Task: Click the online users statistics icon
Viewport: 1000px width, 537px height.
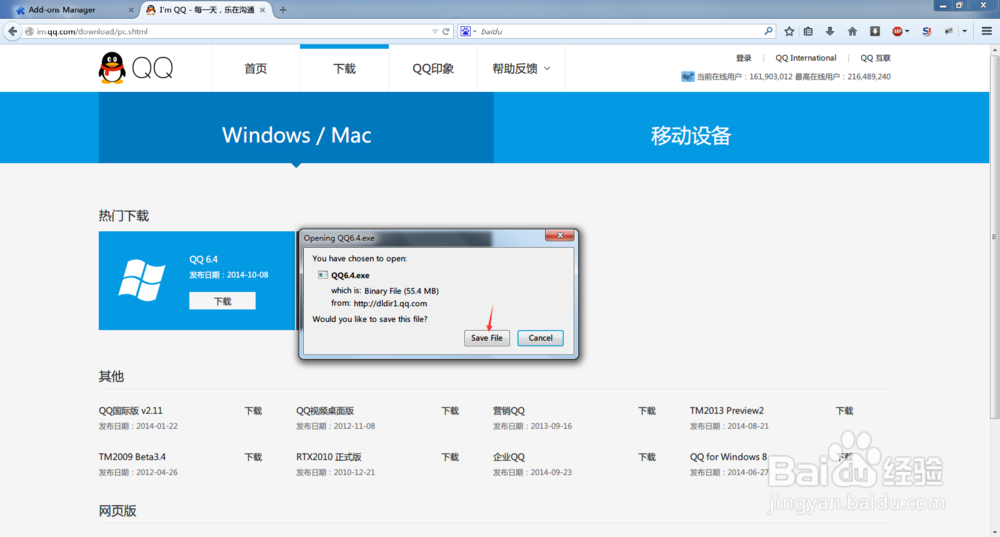Action: (688, 77)
